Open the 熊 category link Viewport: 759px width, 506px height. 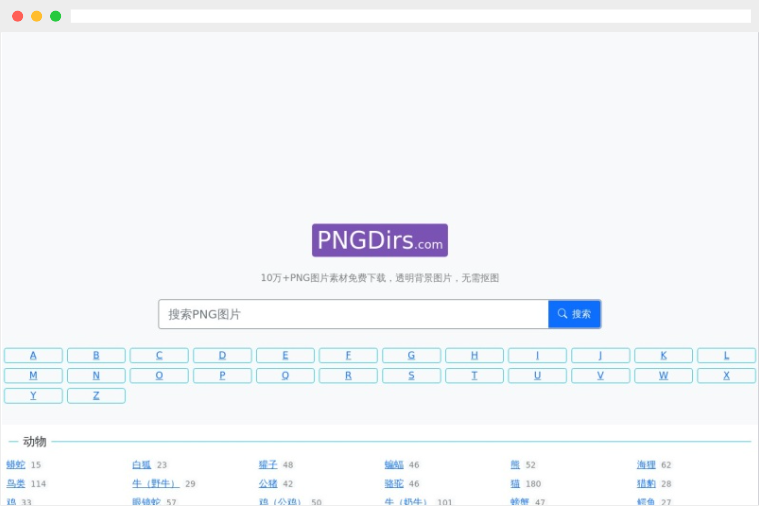[x=515, y=464]
